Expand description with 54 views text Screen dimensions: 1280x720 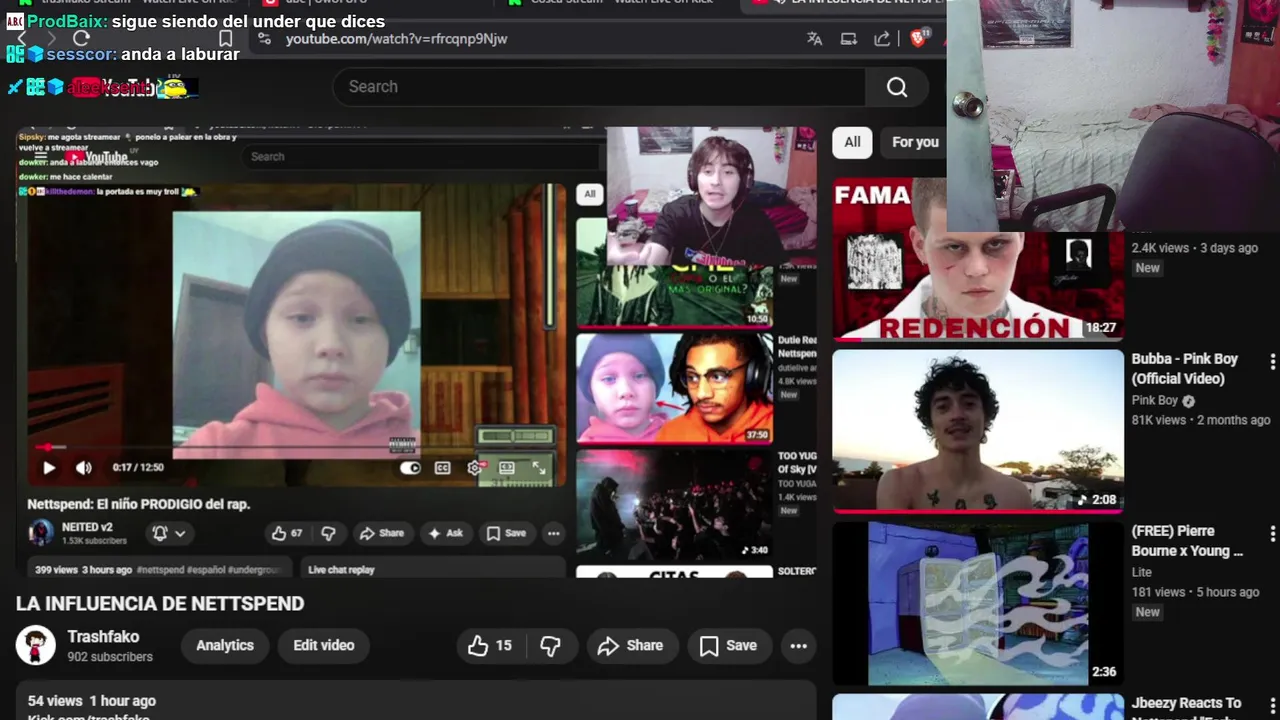[x=416, y=701]
